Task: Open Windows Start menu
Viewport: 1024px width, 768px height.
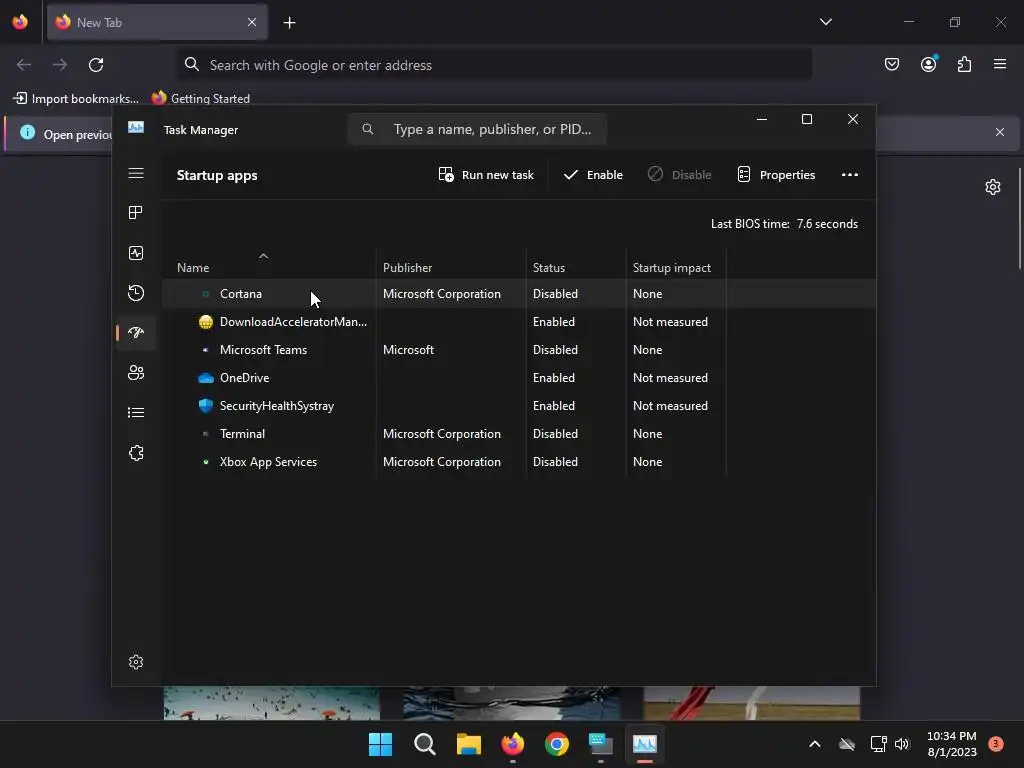Action: [381, 744]
